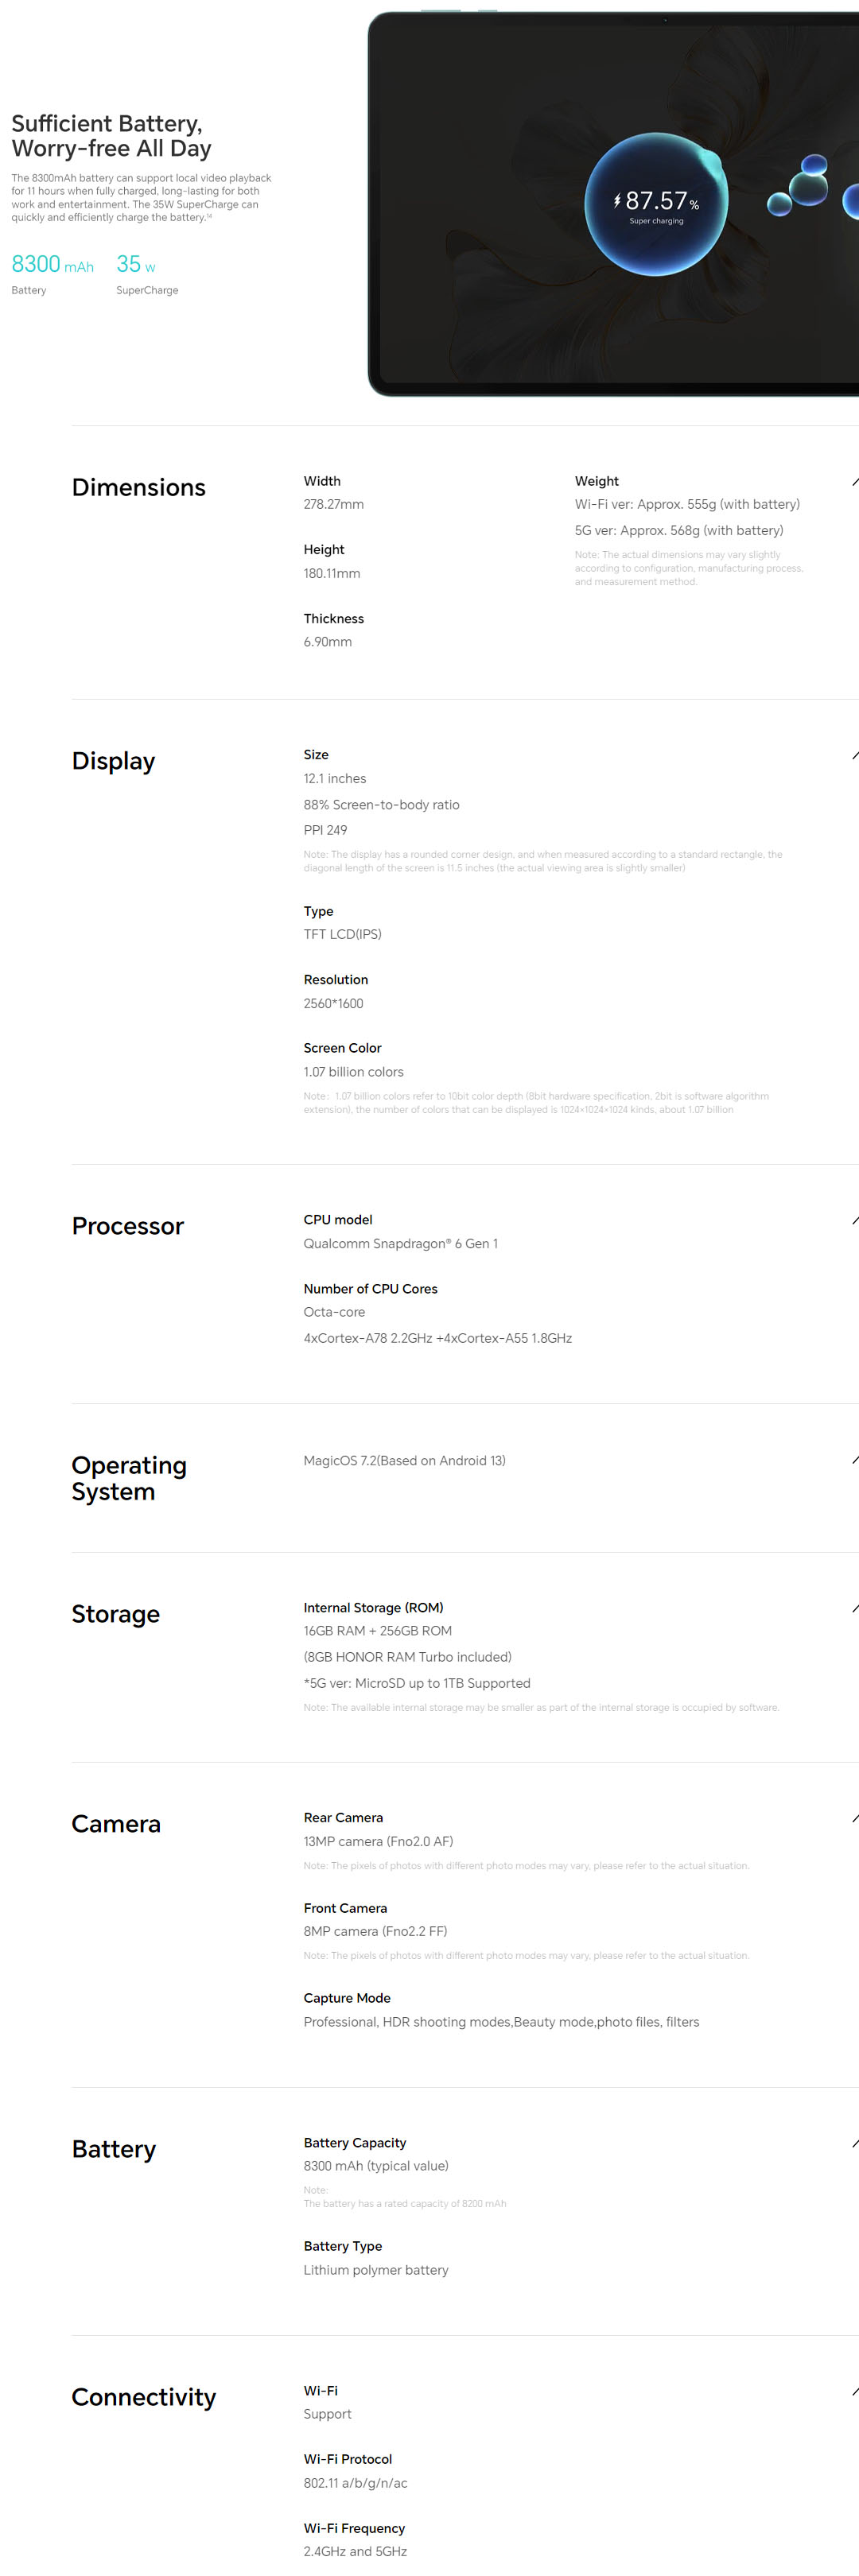Collapse the Camera section chevron
The image size is (859, 2576).
click(854, 1819)
